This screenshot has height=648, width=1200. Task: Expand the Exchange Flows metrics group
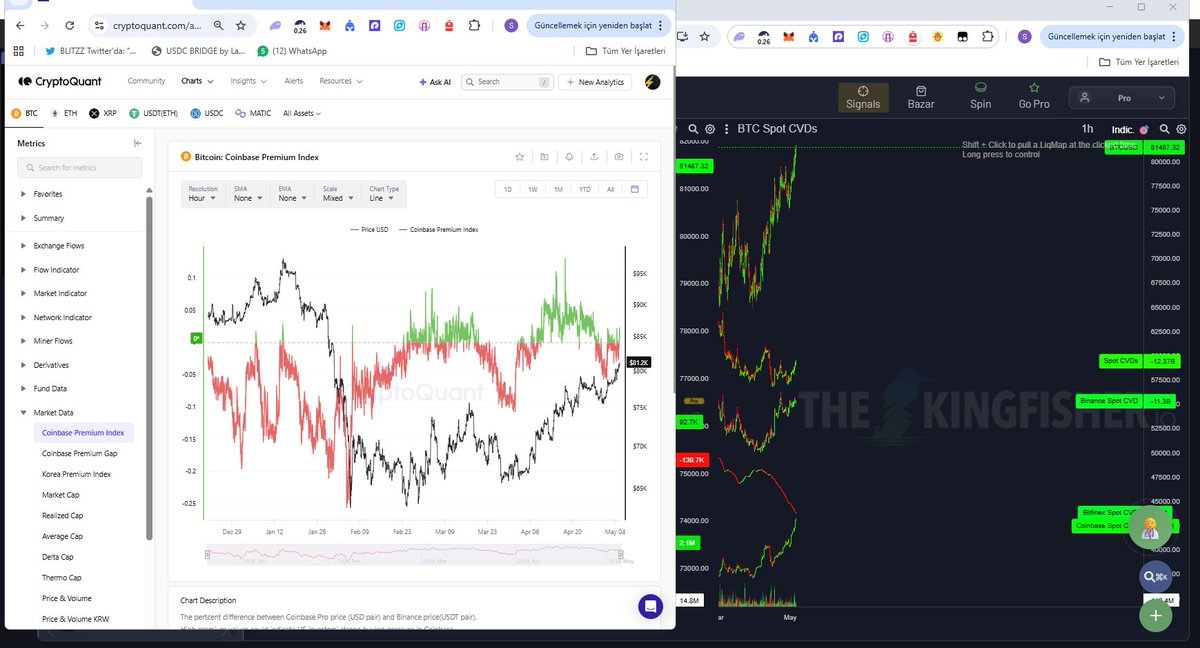(x=59, y=245)
